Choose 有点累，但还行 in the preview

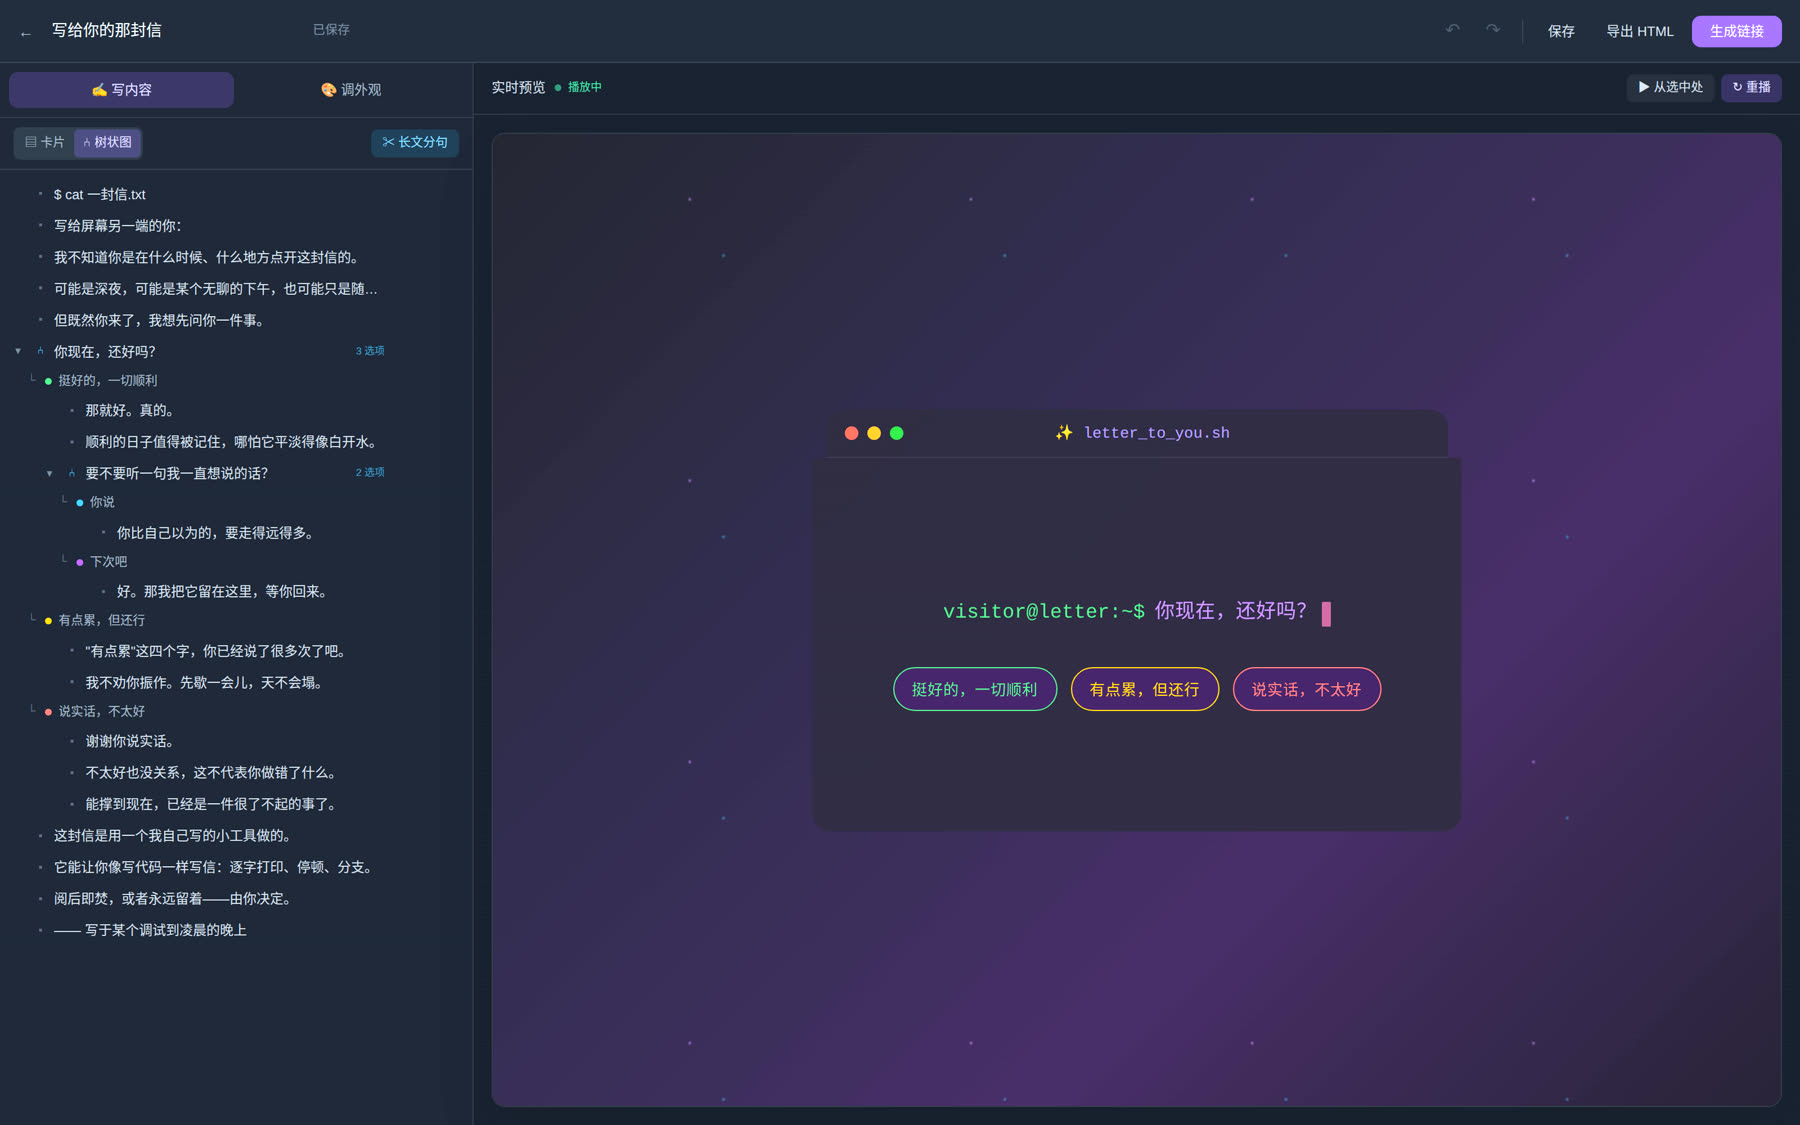tap(1145, 689)
